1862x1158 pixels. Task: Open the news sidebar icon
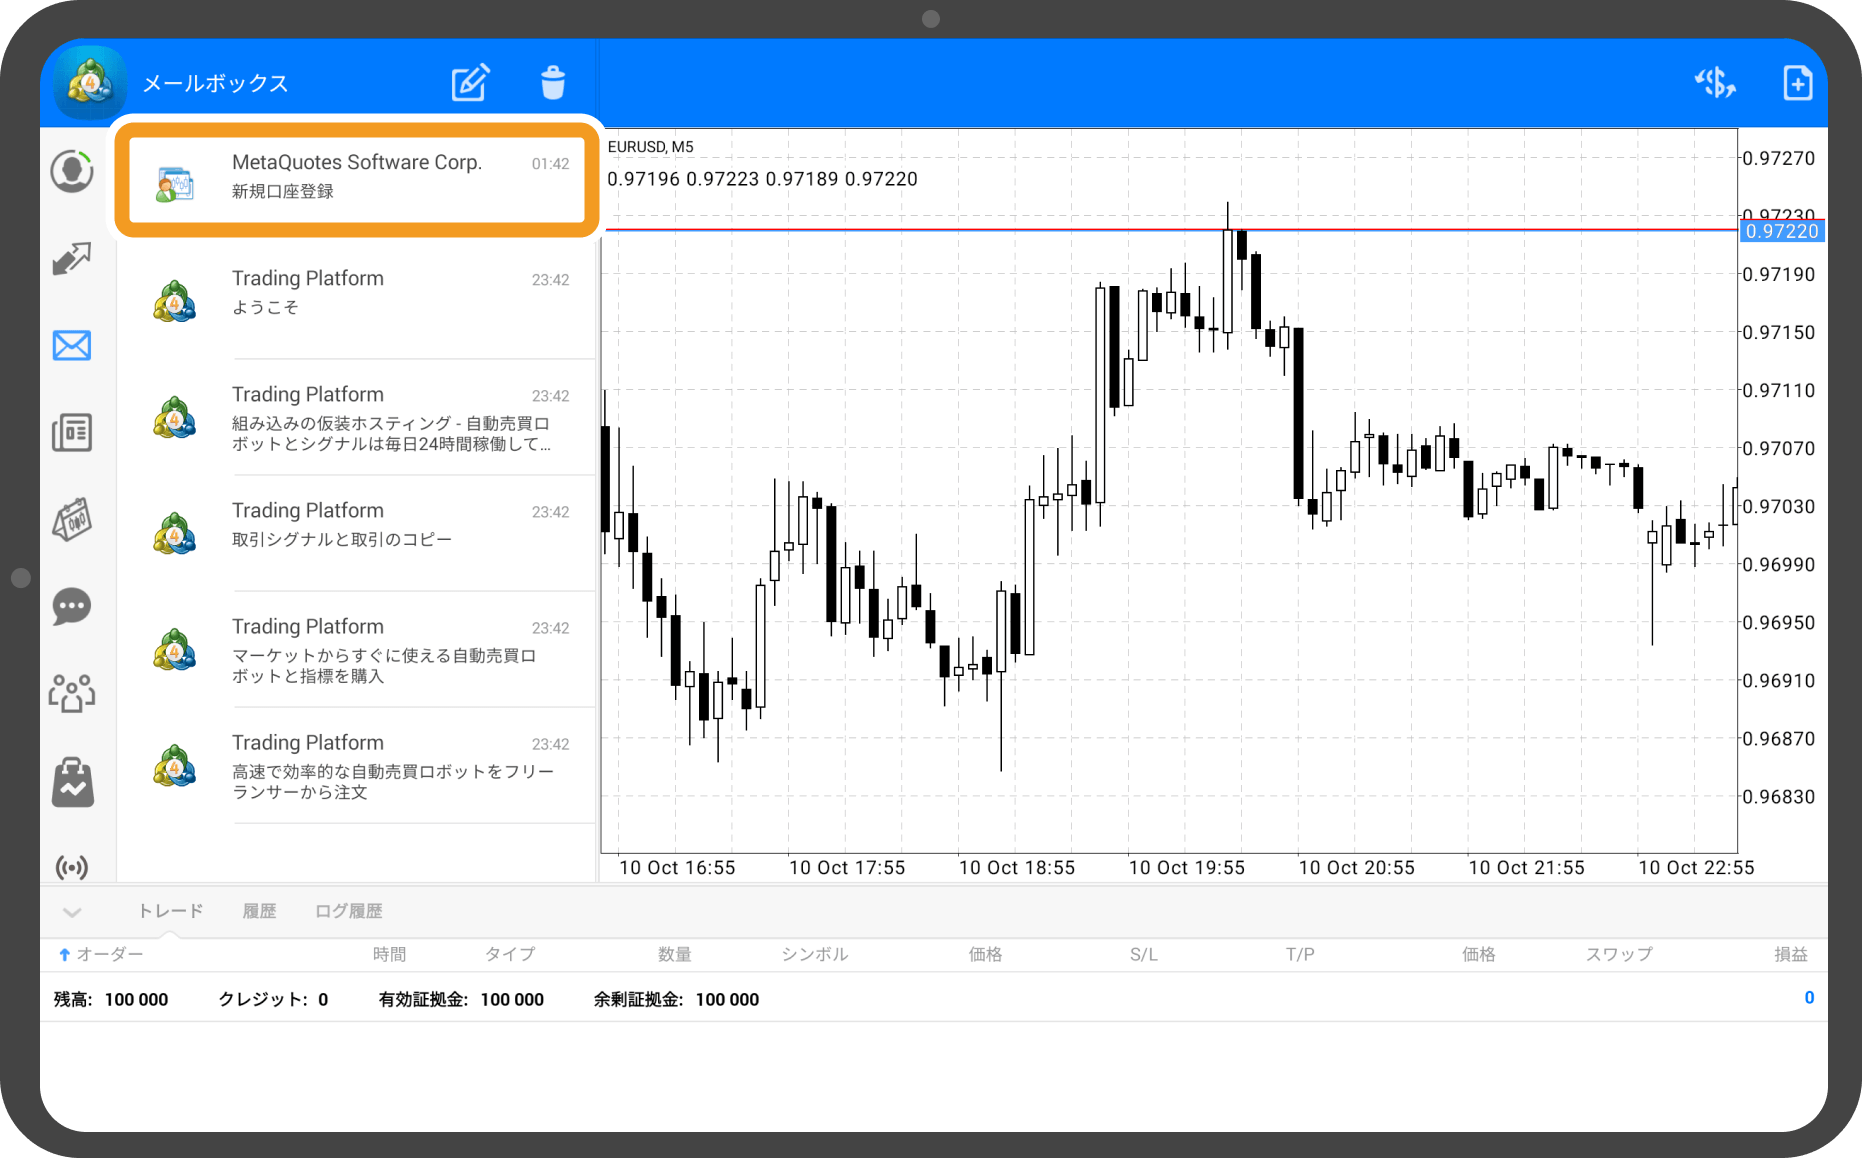(72, 433)
